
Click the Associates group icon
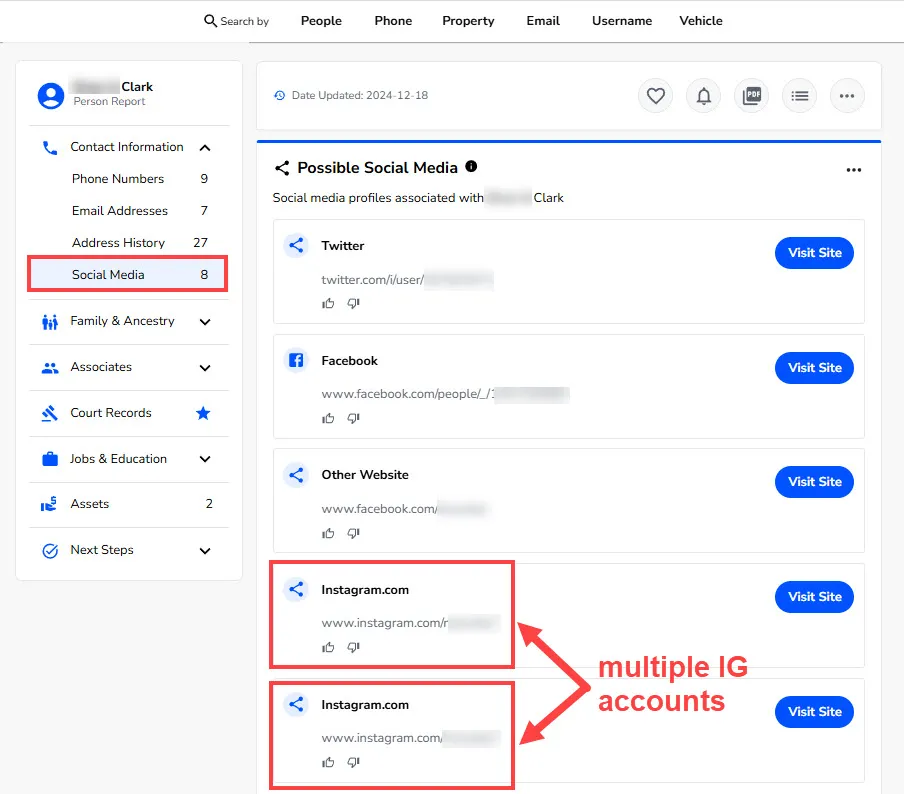pyautogui.click(x=50, y=368)
